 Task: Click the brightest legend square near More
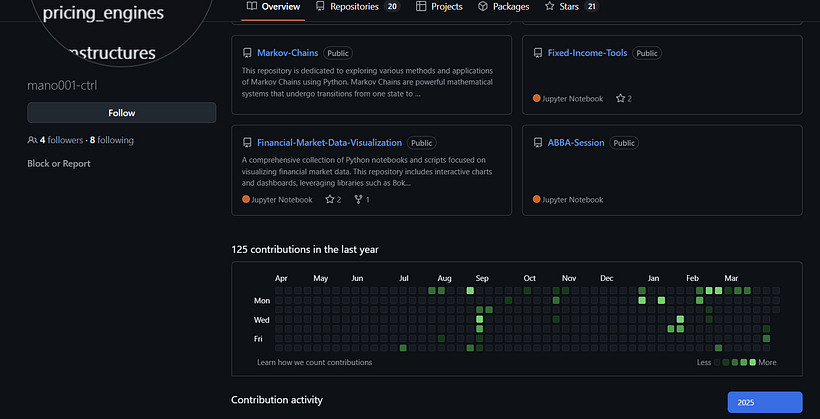point(753,362)
